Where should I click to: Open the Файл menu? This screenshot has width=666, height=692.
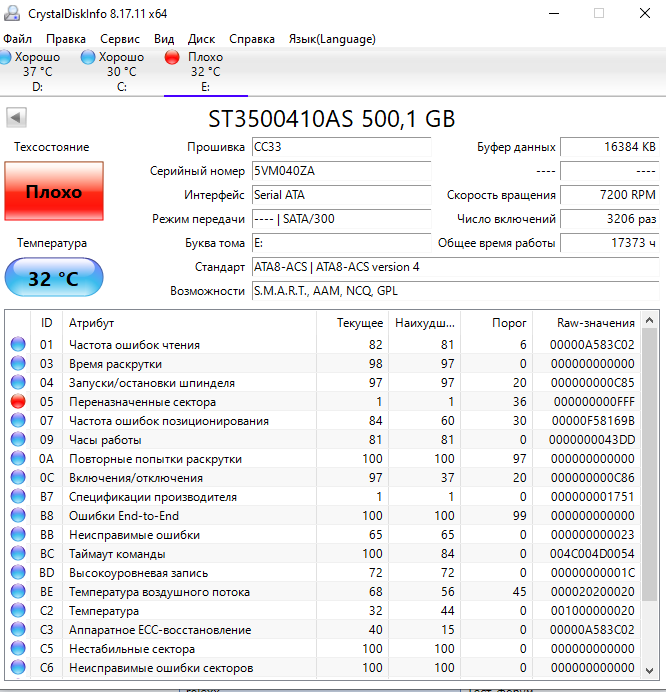(x=18, y=39)
